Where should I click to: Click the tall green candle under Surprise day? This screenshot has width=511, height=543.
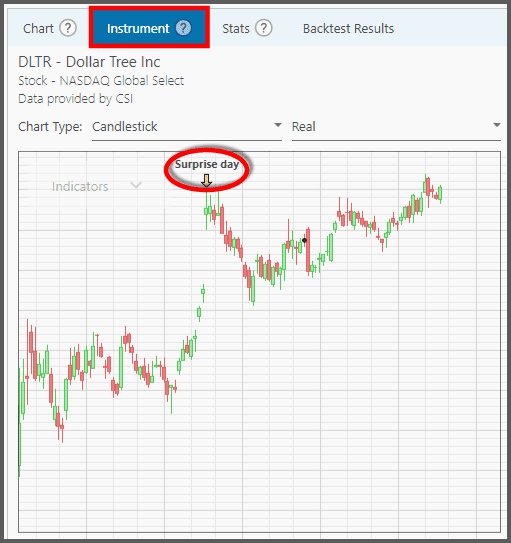click(x=207, y=210)
